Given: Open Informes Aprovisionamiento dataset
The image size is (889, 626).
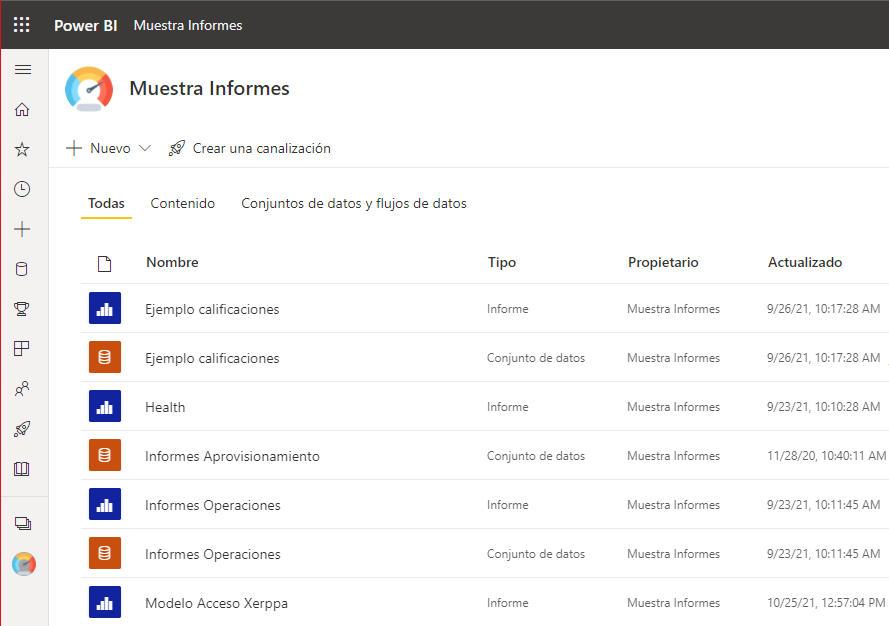Looking at the screenshot, I should pyautogui.click(x=232, y=456).
